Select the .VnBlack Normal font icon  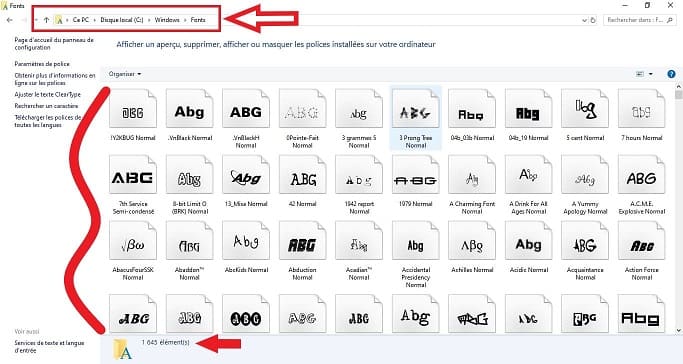click(189, 109)
